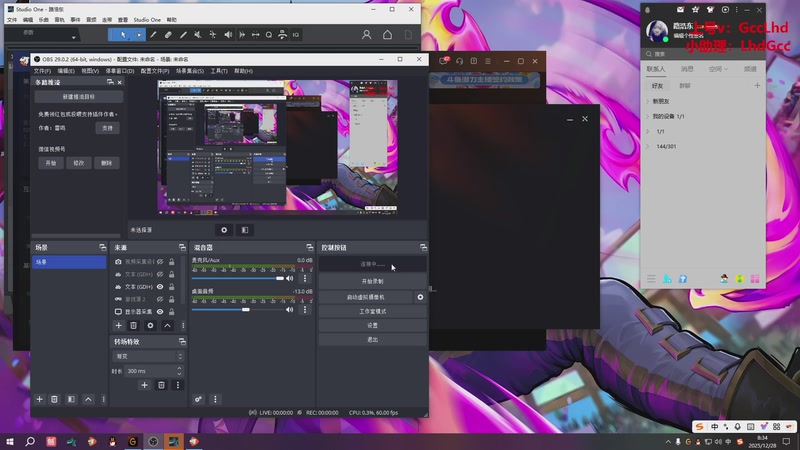800x450 pixels.
Task: Mute the 桌面音频 channel
Action: click(290, 310)
